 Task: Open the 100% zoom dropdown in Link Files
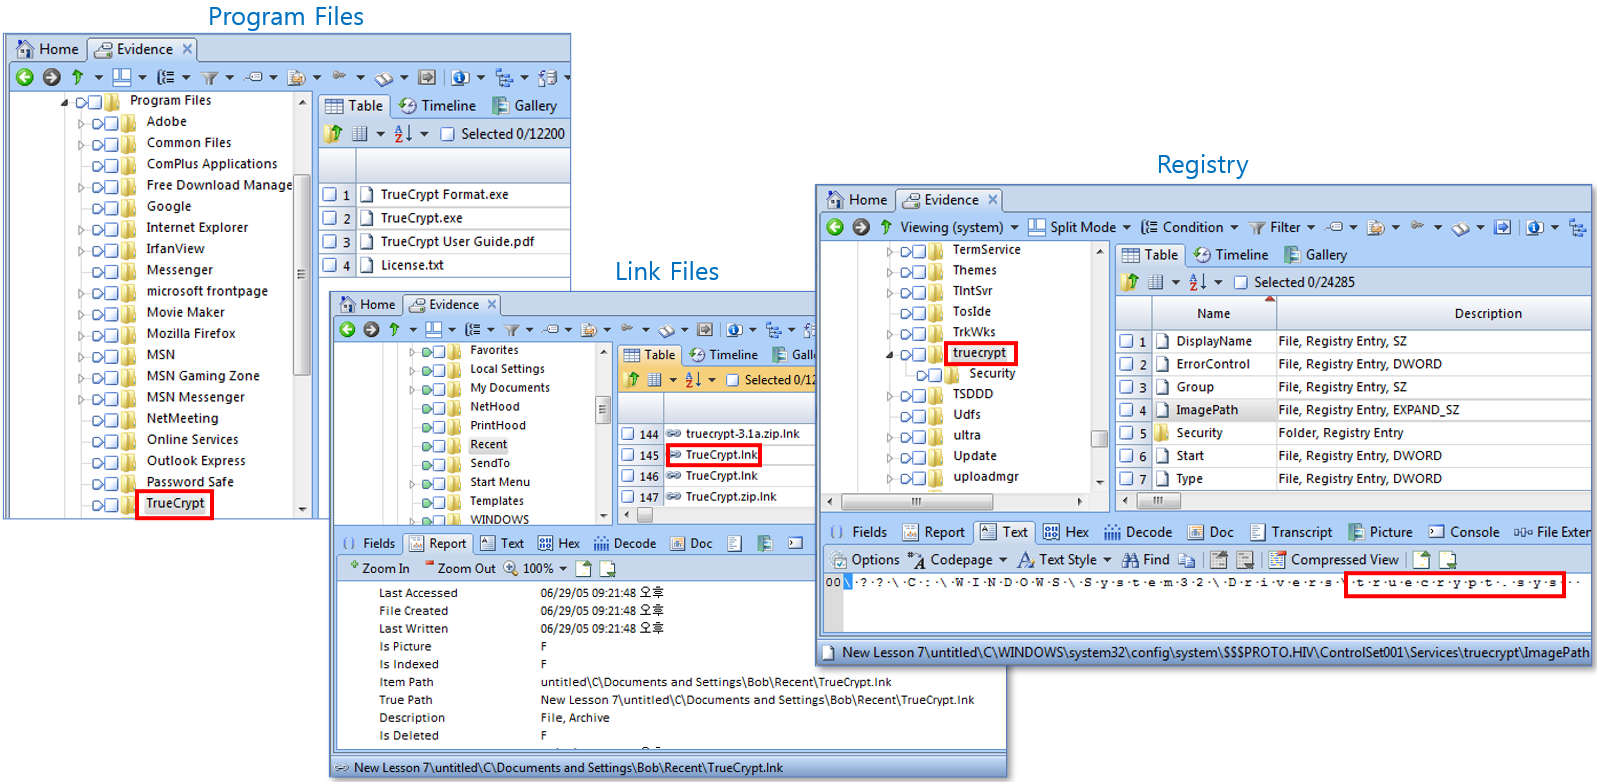point(563,569)
